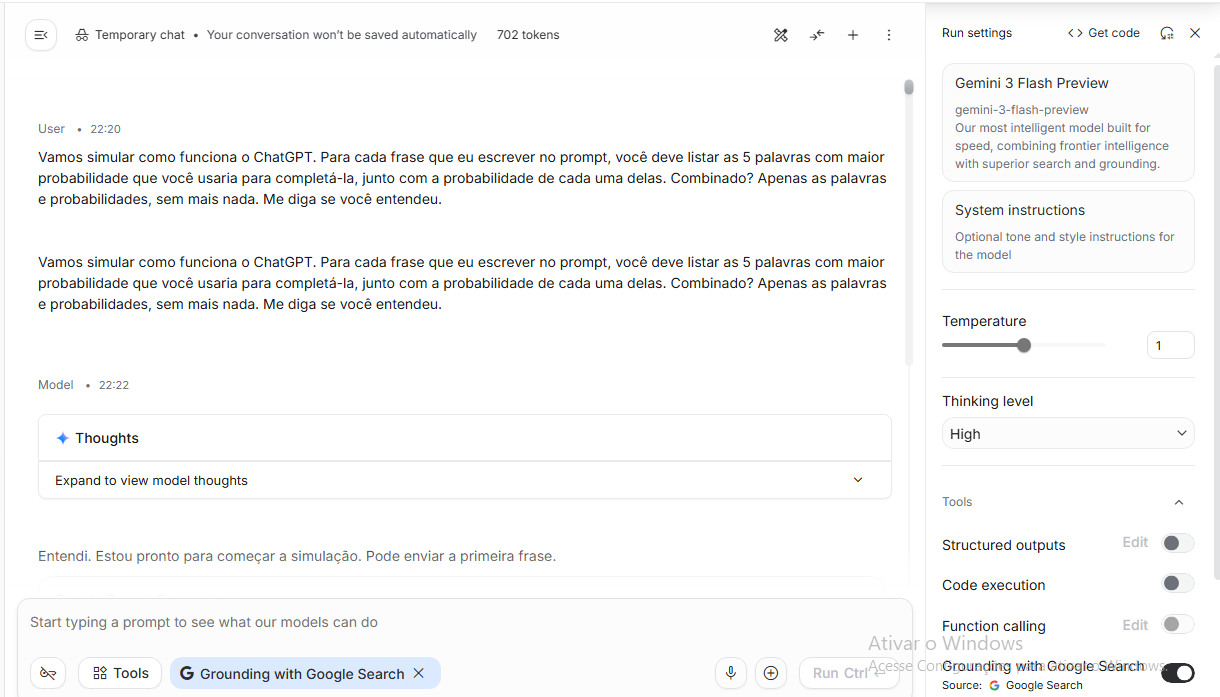Expand to view model thoughts
Image resolution: width=1220 pixels, height=697 pixels.
[x=465, y=480]
